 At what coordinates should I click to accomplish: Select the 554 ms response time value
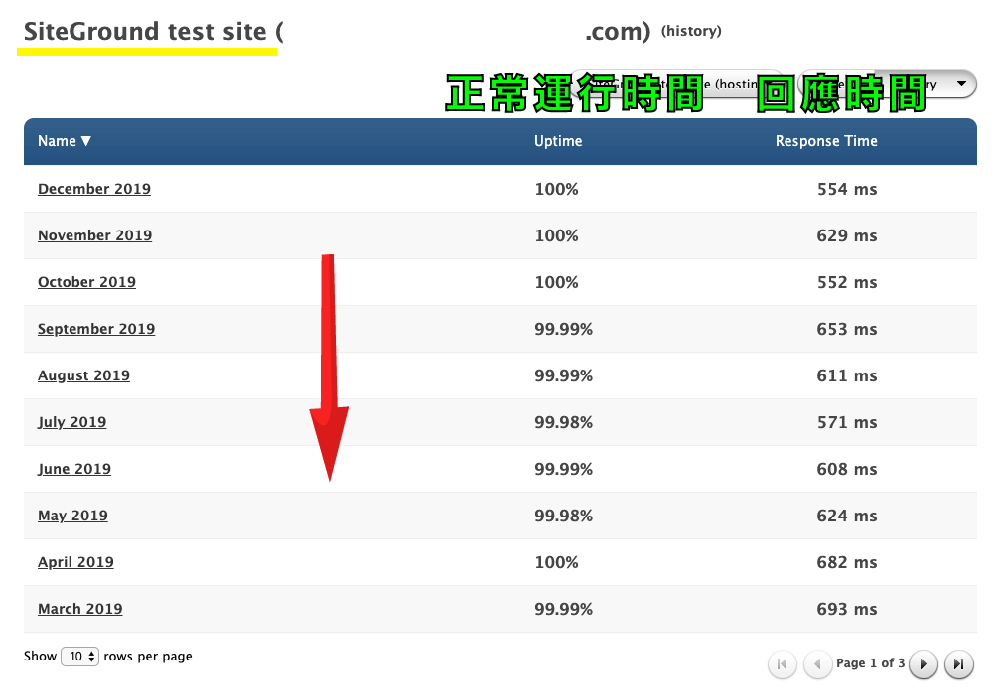[x=847, y=189]
